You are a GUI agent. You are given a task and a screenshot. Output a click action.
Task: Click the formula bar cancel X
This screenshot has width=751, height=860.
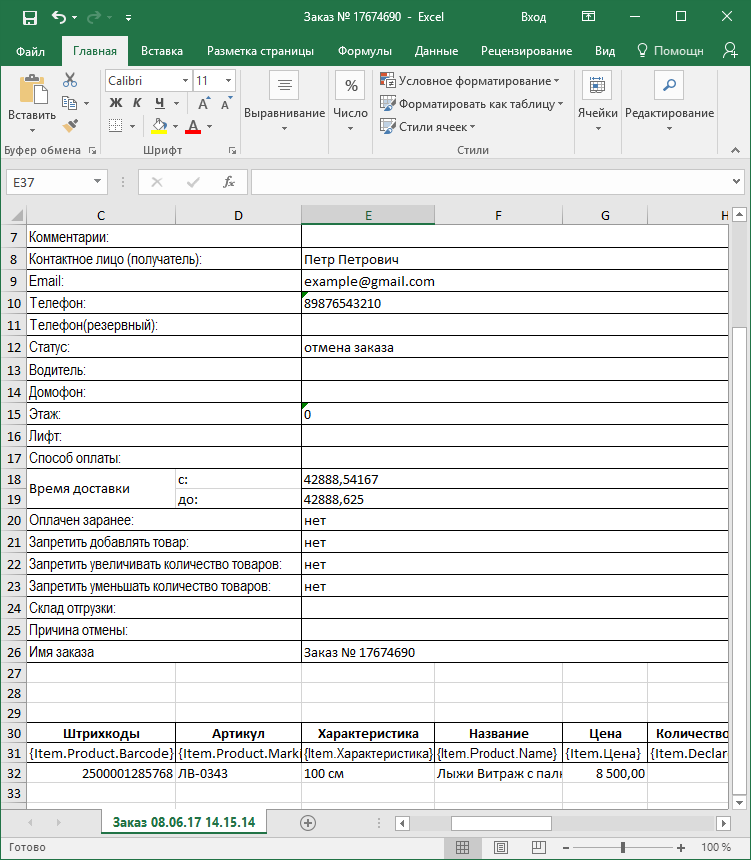pyautogui.click(x=157, y=182)
